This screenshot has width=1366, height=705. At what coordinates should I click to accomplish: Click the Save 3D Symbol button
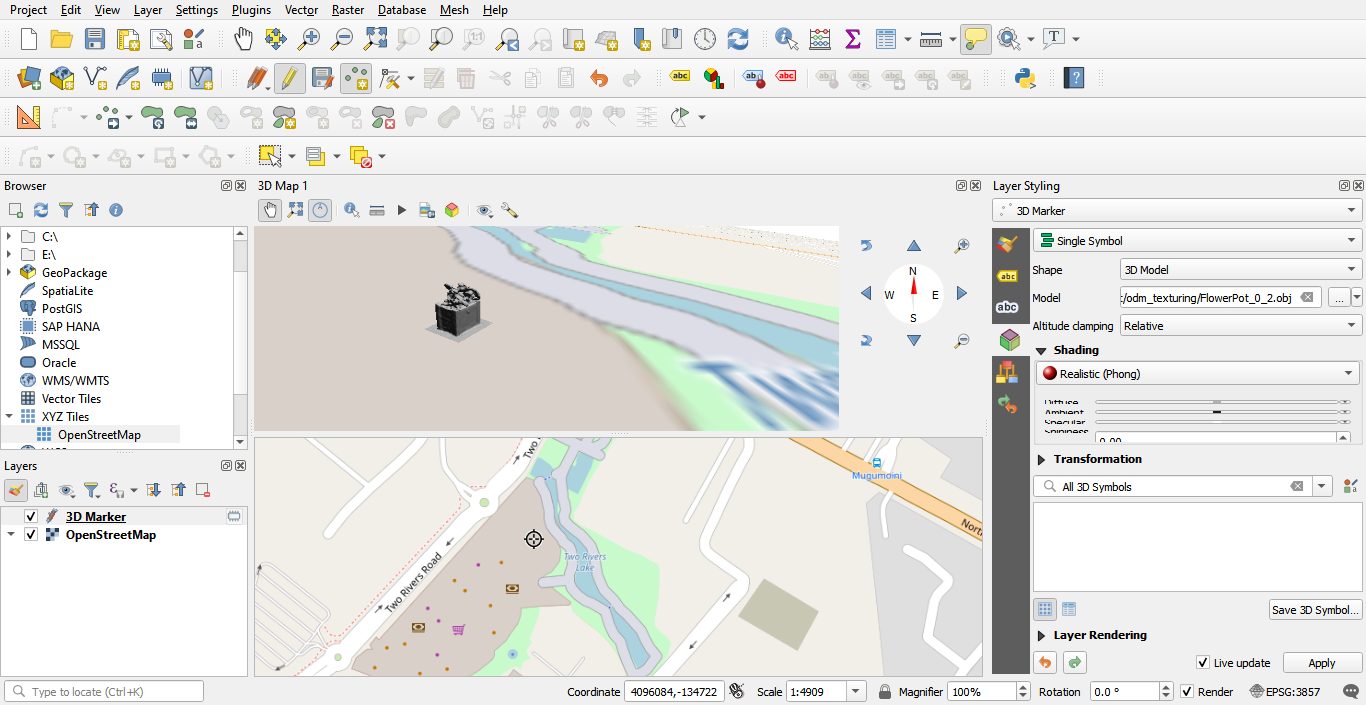(x=1314, y=610)
